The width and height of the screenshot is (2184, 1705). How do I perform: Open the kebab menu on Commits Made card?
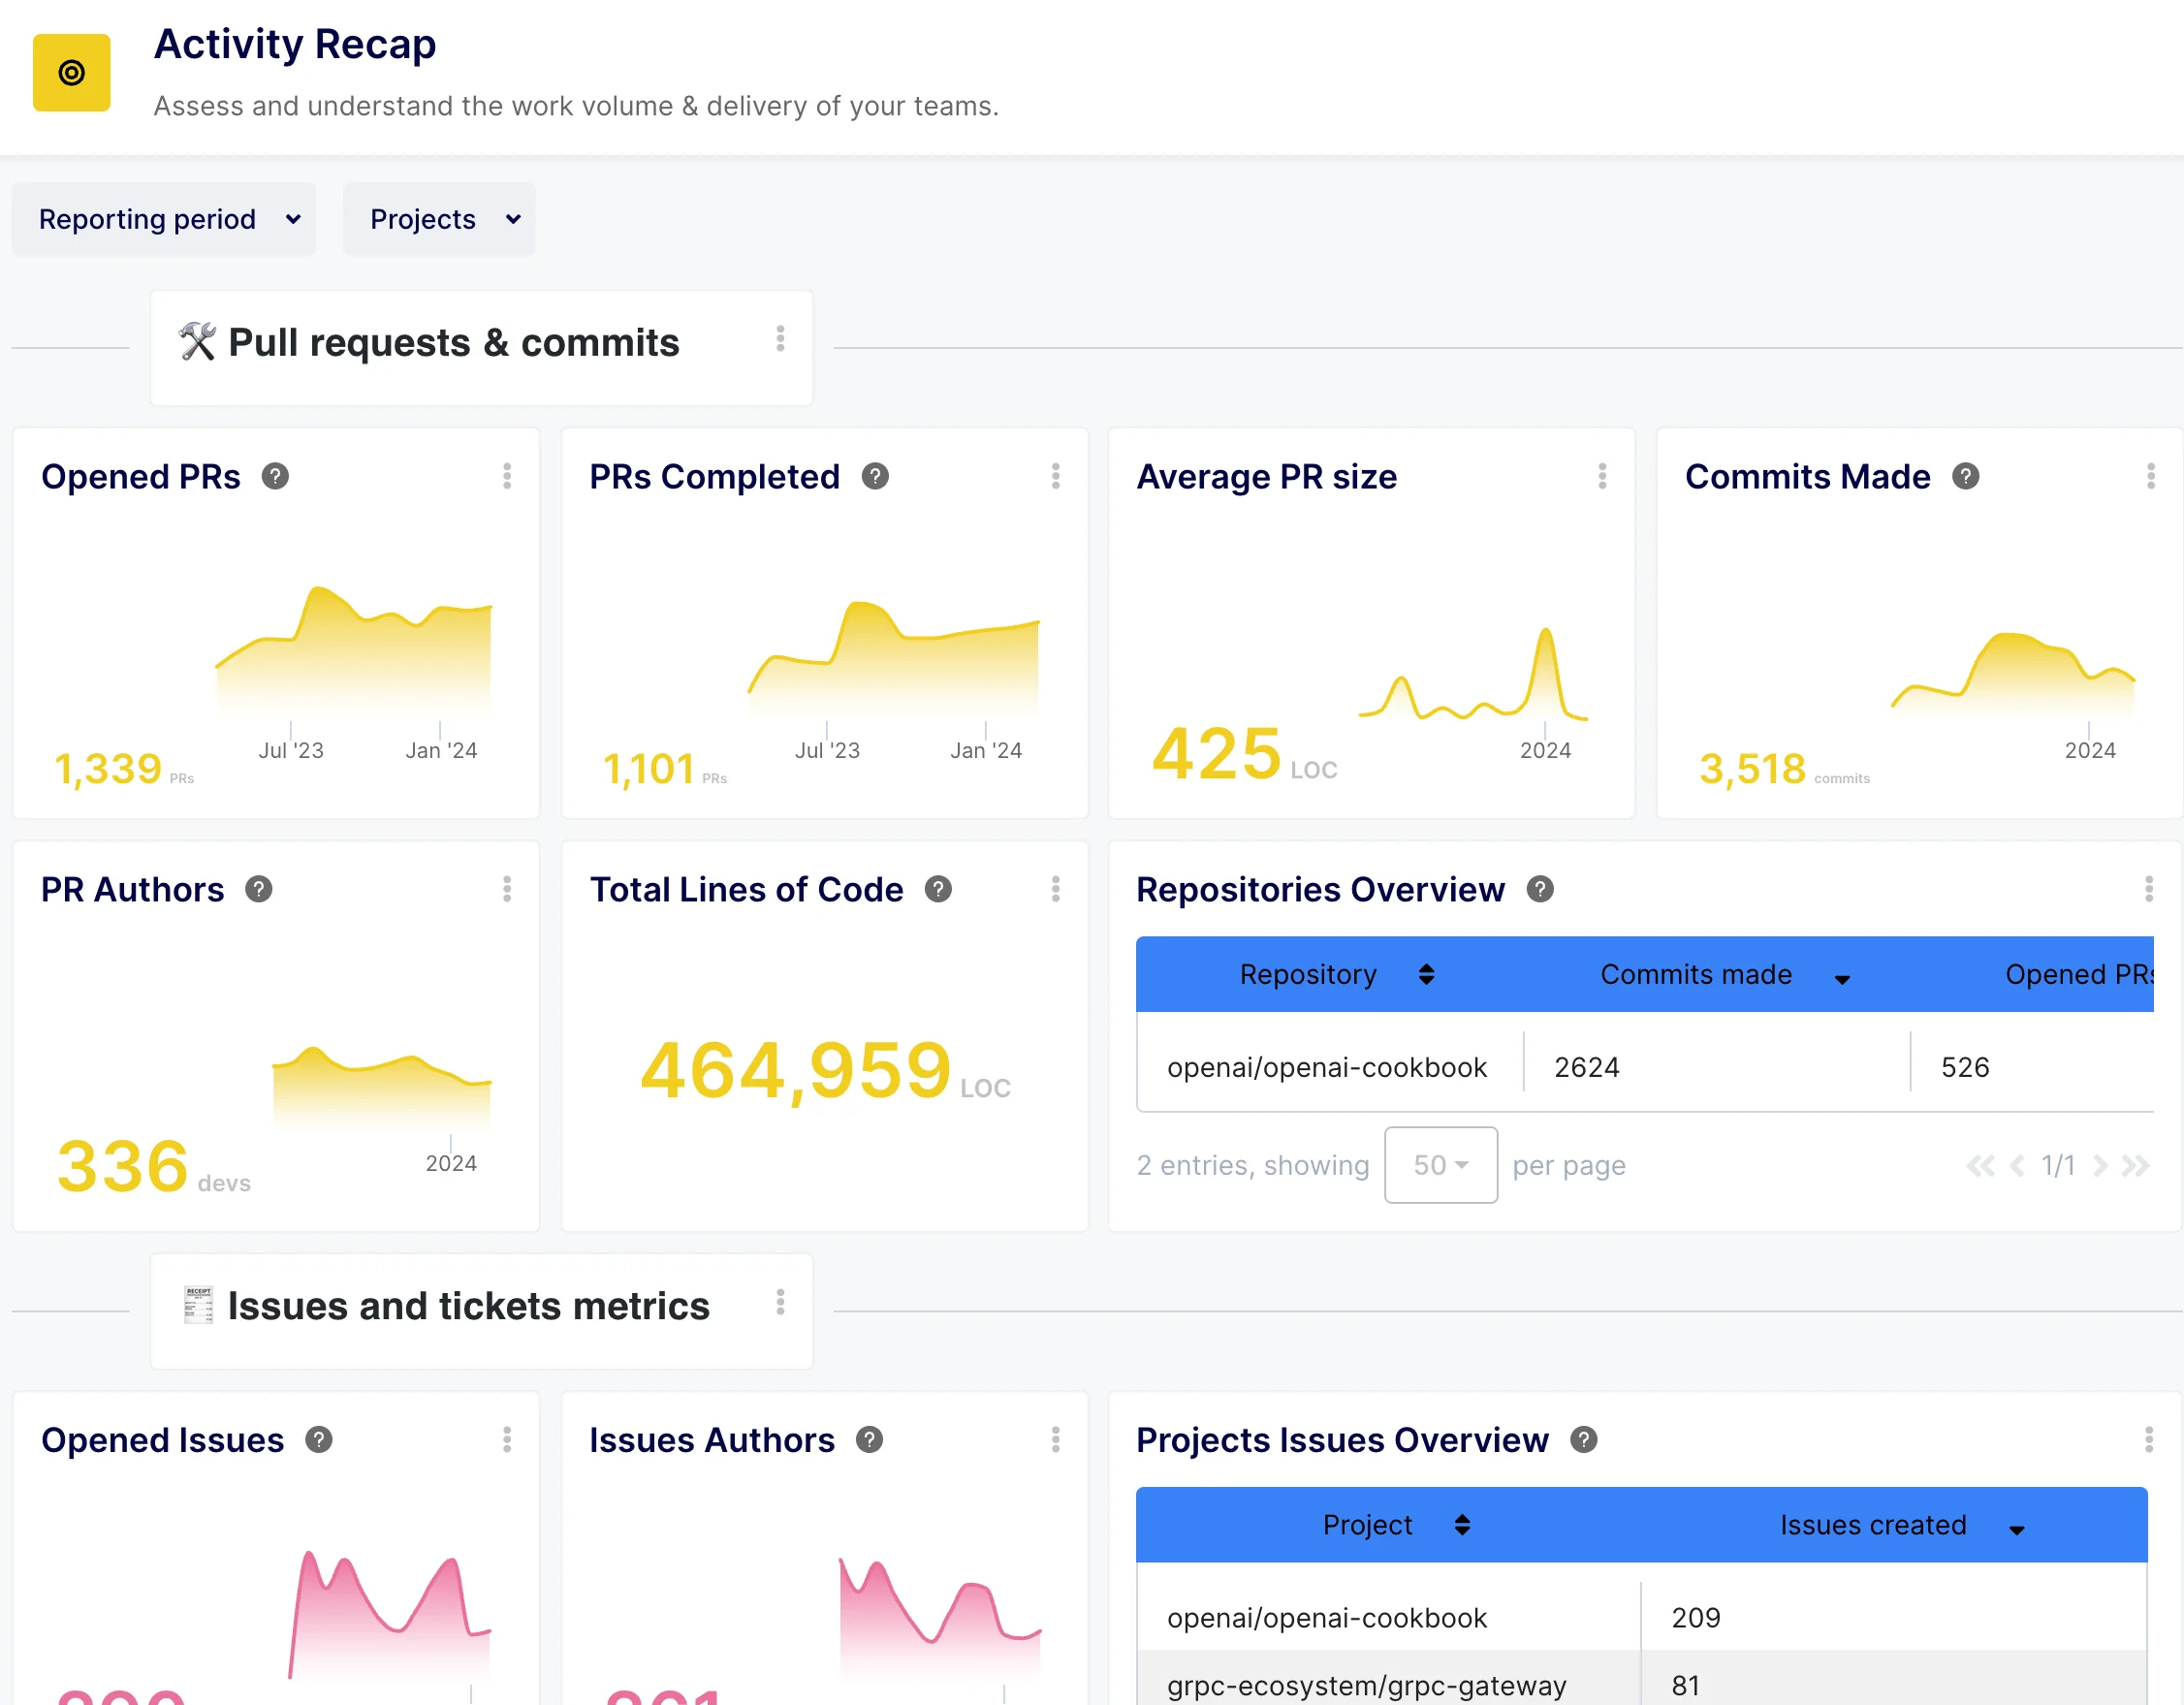(x=2151, y=477)
